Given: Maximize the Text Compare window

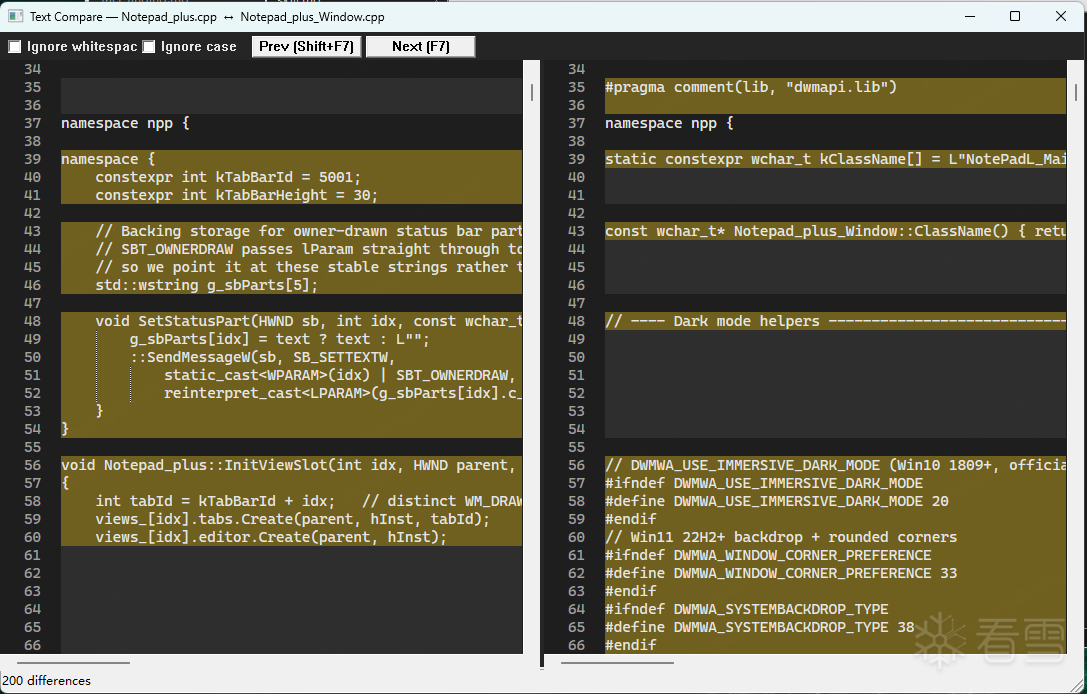Looking at the screenshot, I should pyautogui.click(x=1015, y=16).
